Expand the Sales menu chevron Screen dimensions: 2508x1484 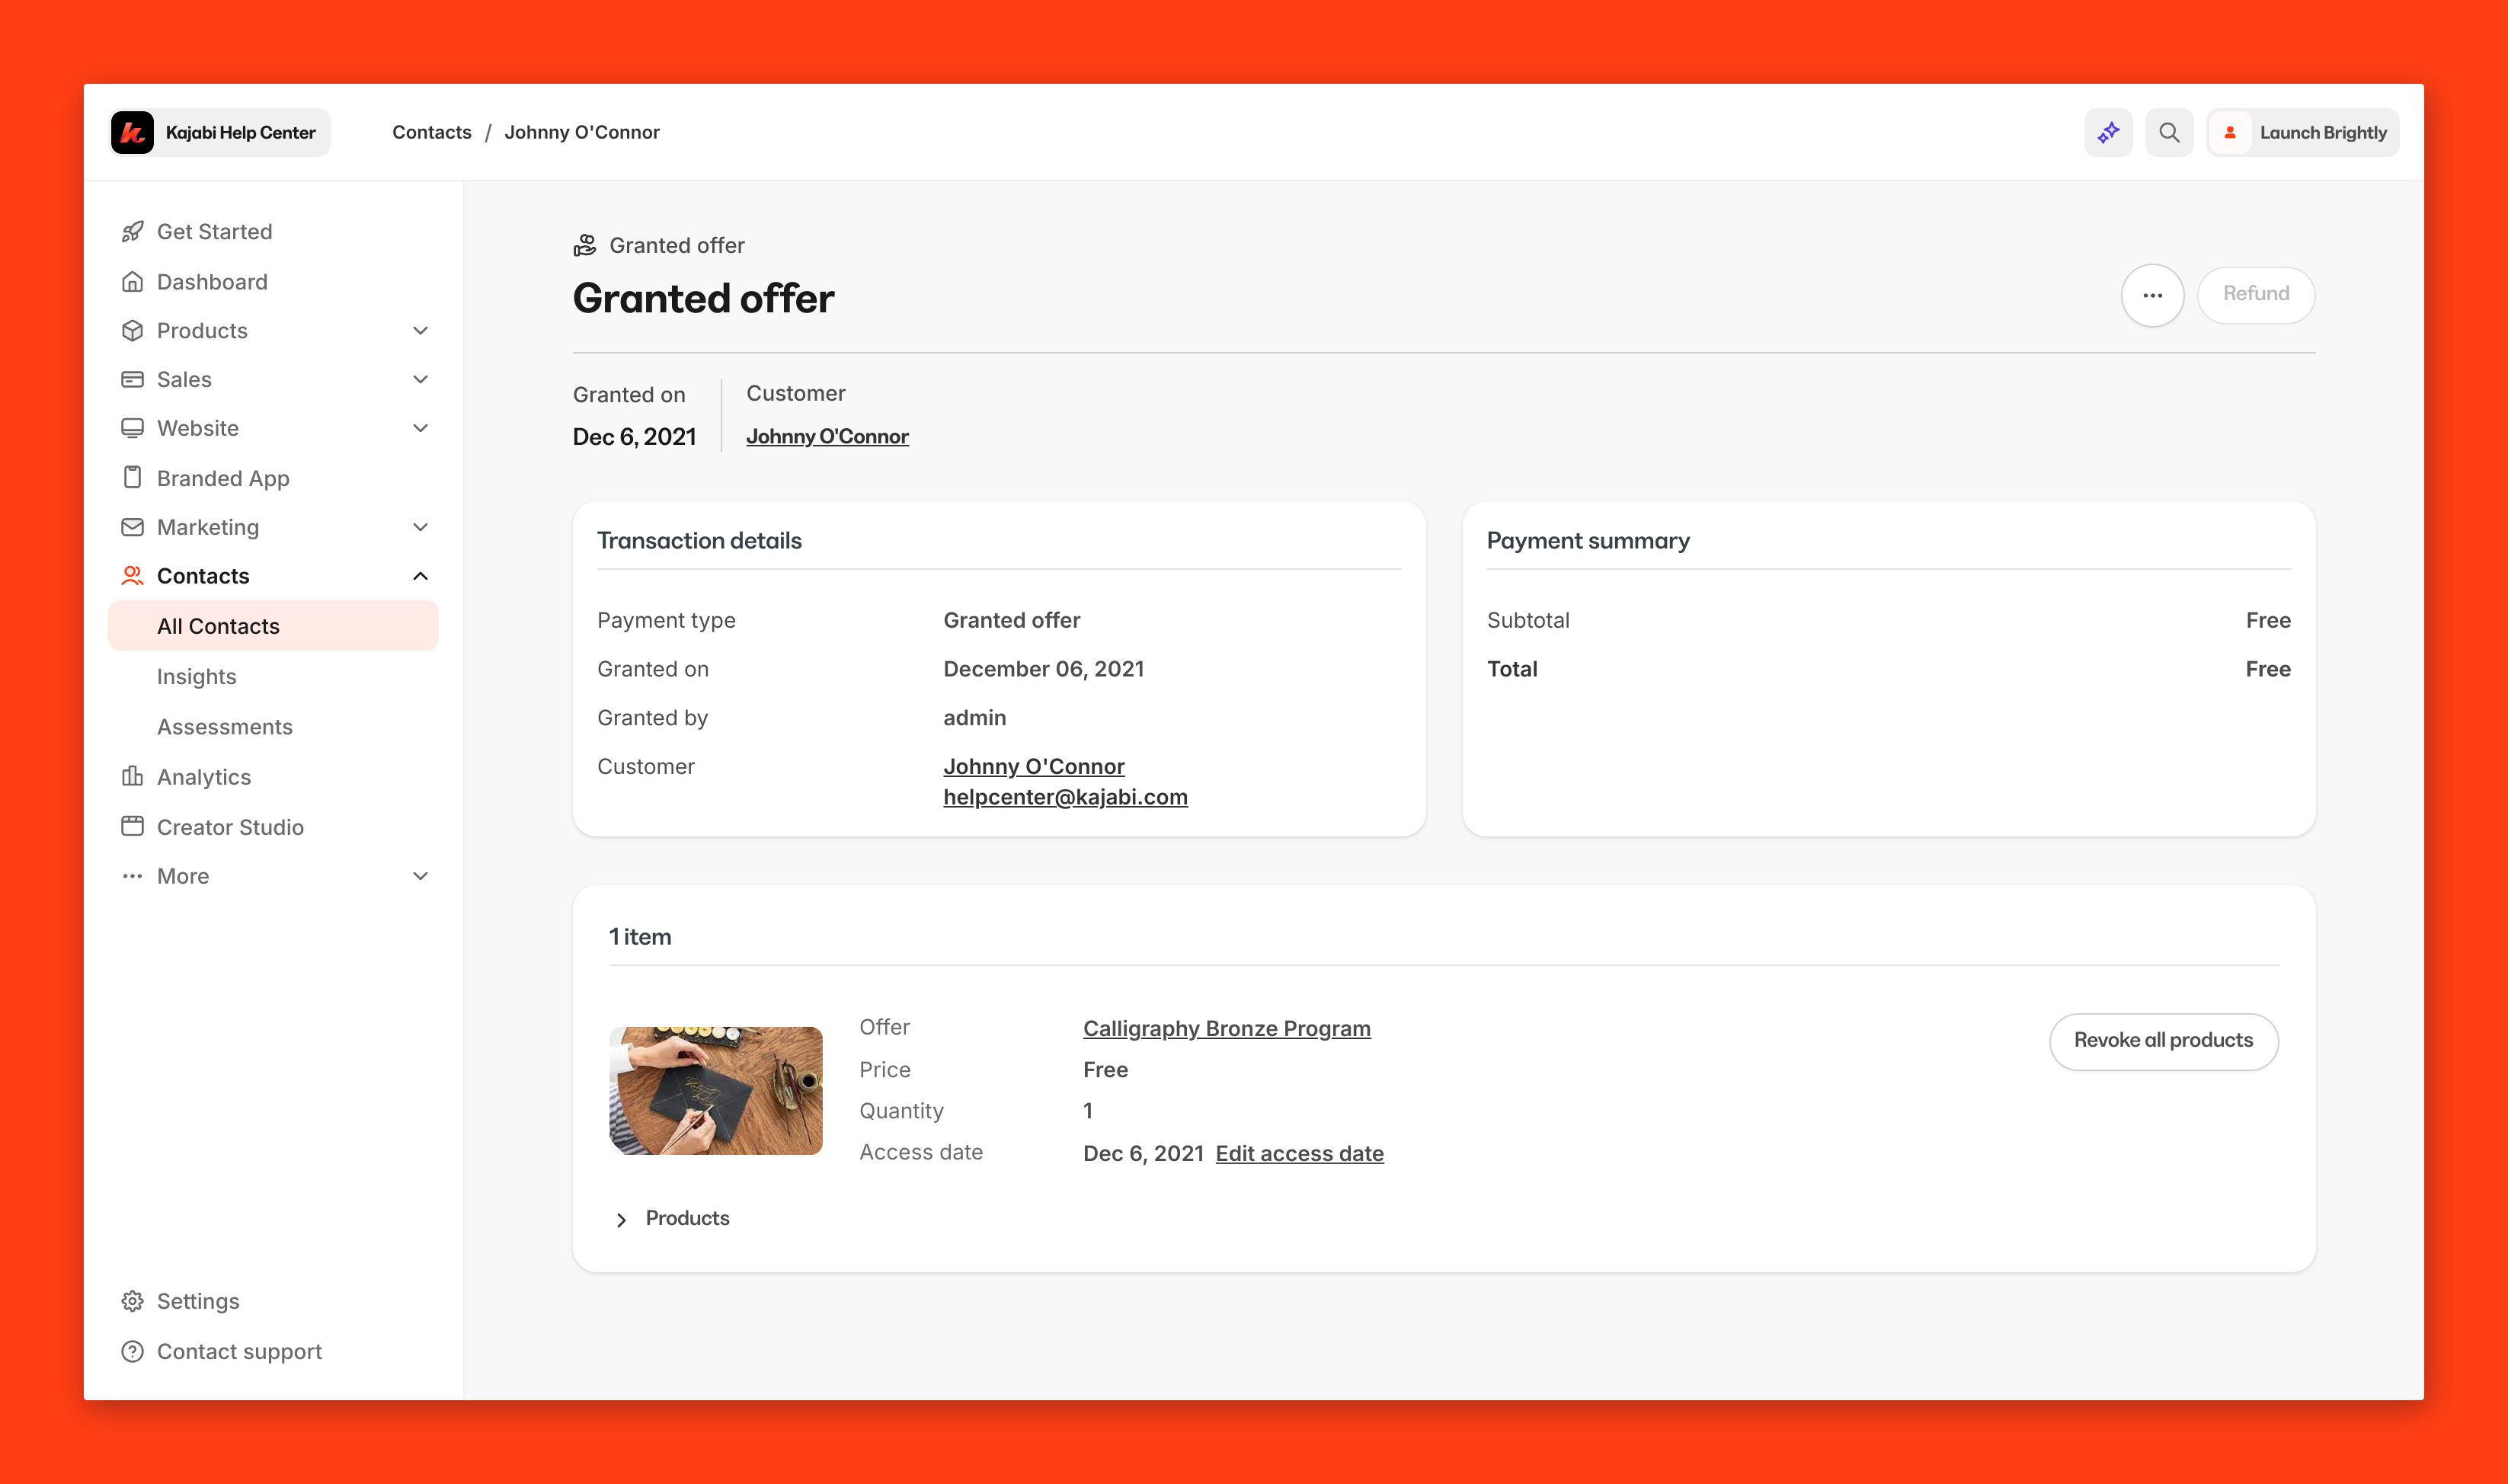pos(420,380)
